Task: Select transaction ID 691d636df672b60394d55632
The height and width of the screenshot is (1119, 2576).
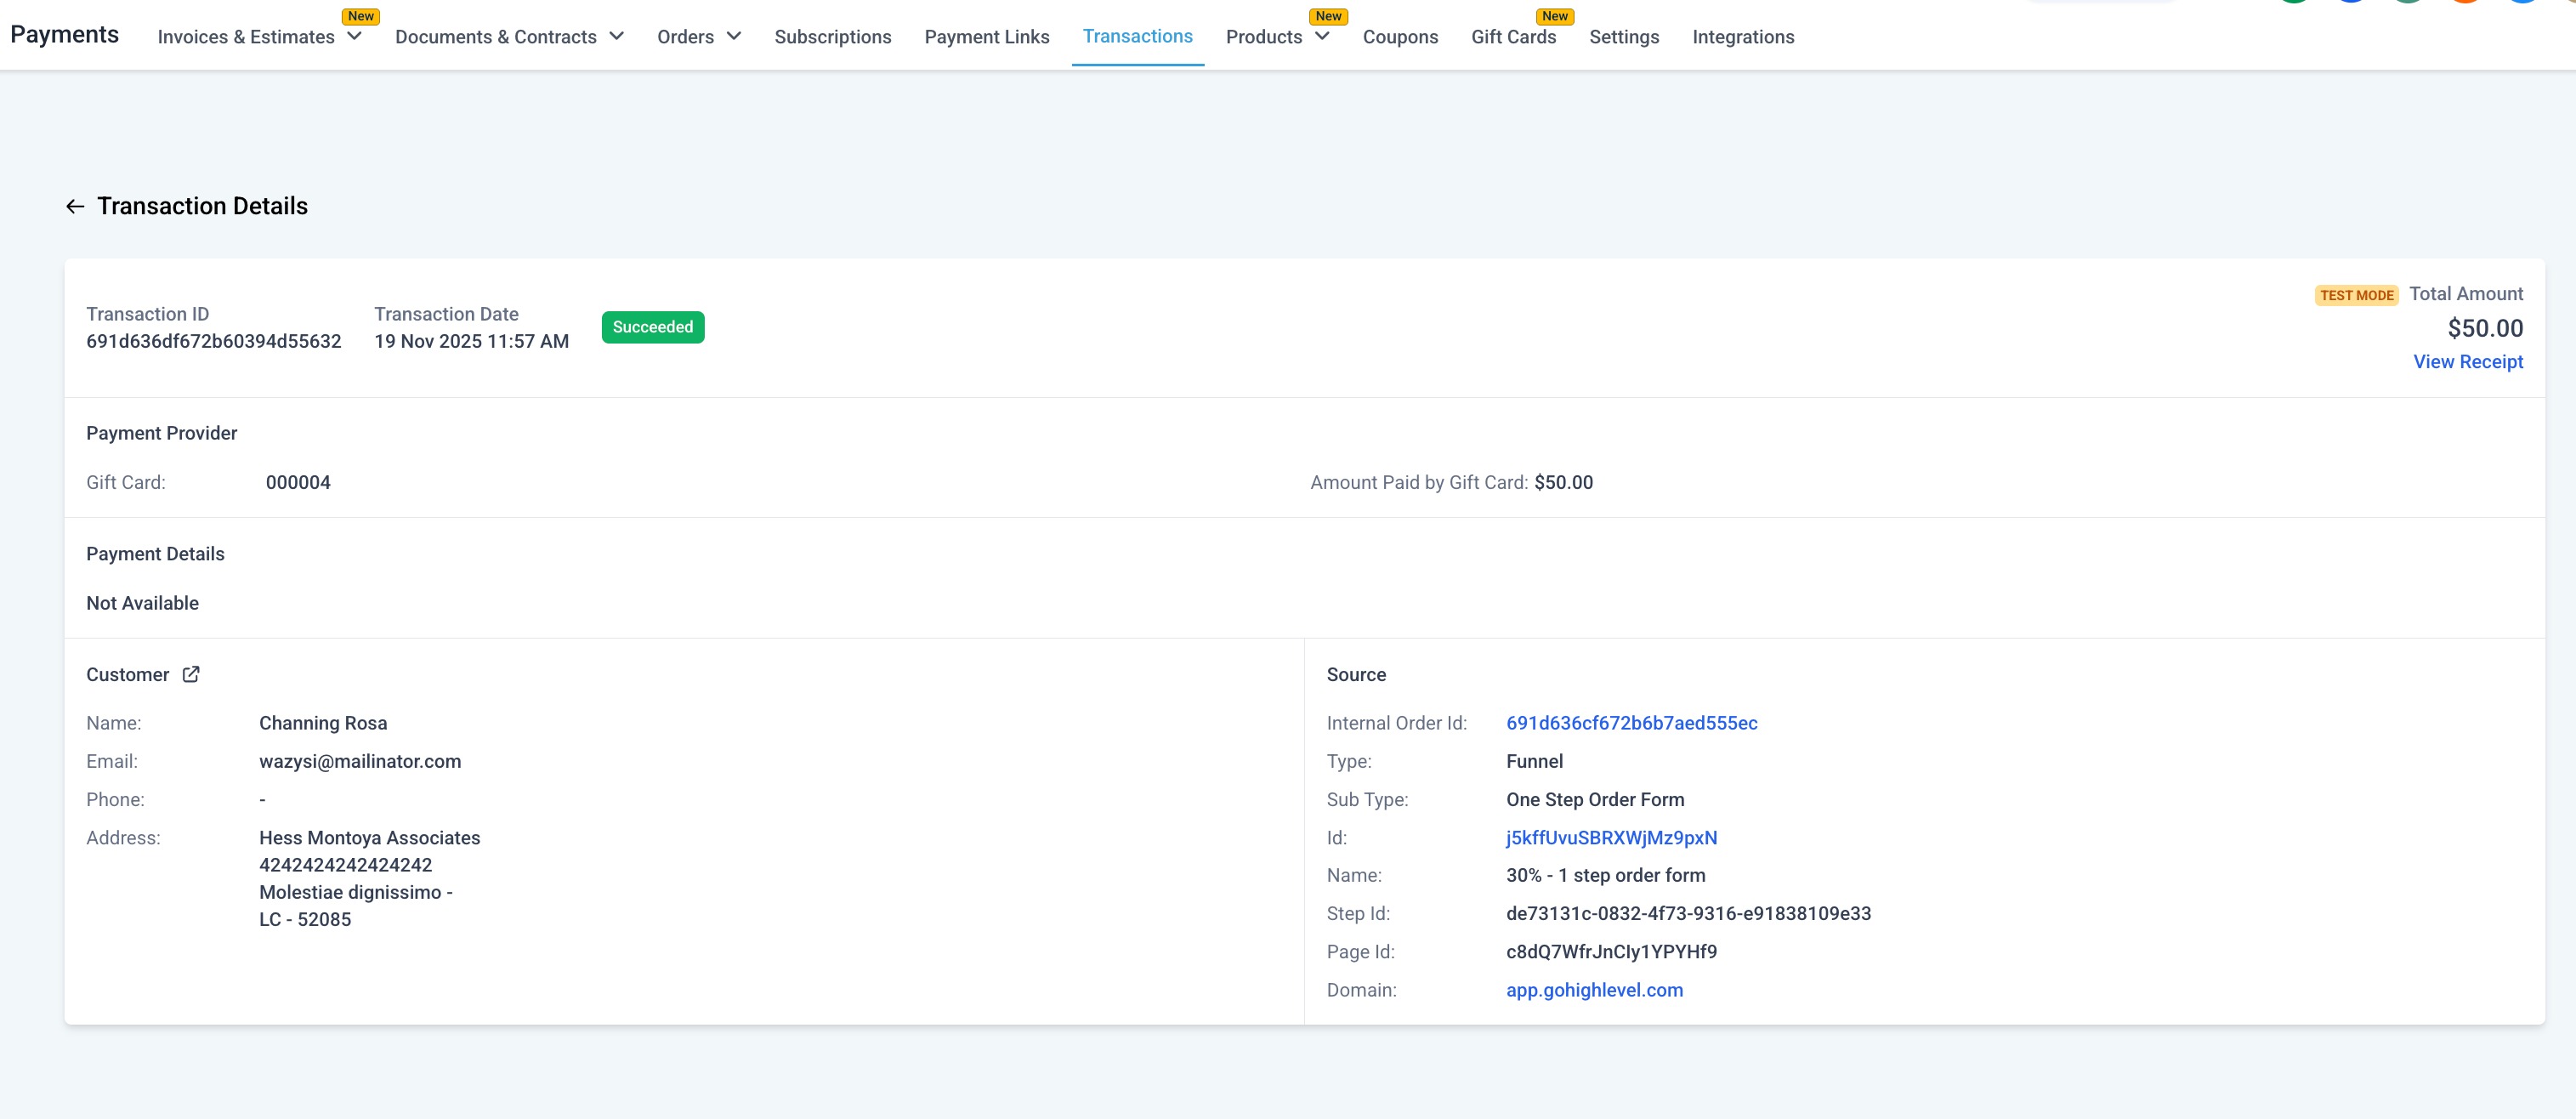Action: 213,341
